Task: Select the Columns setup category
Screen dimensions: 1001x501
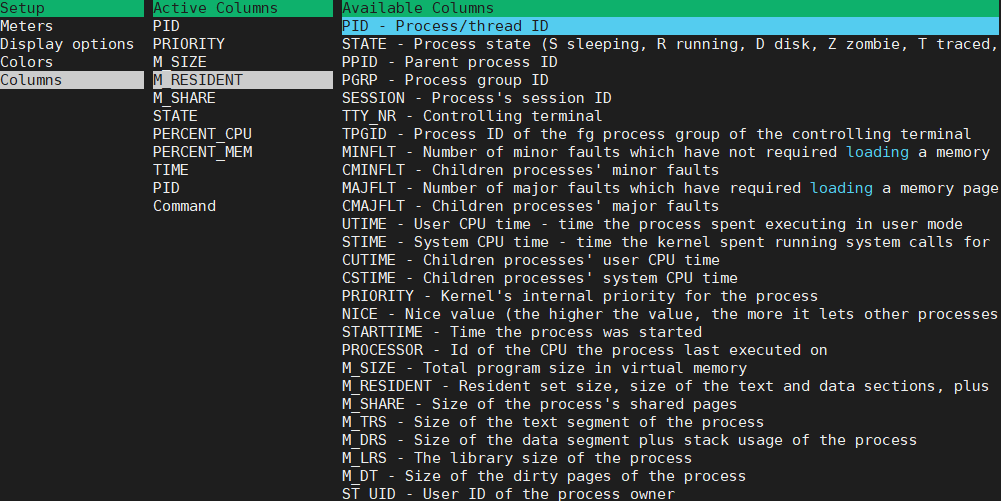Action: click(x=72, y=80)
